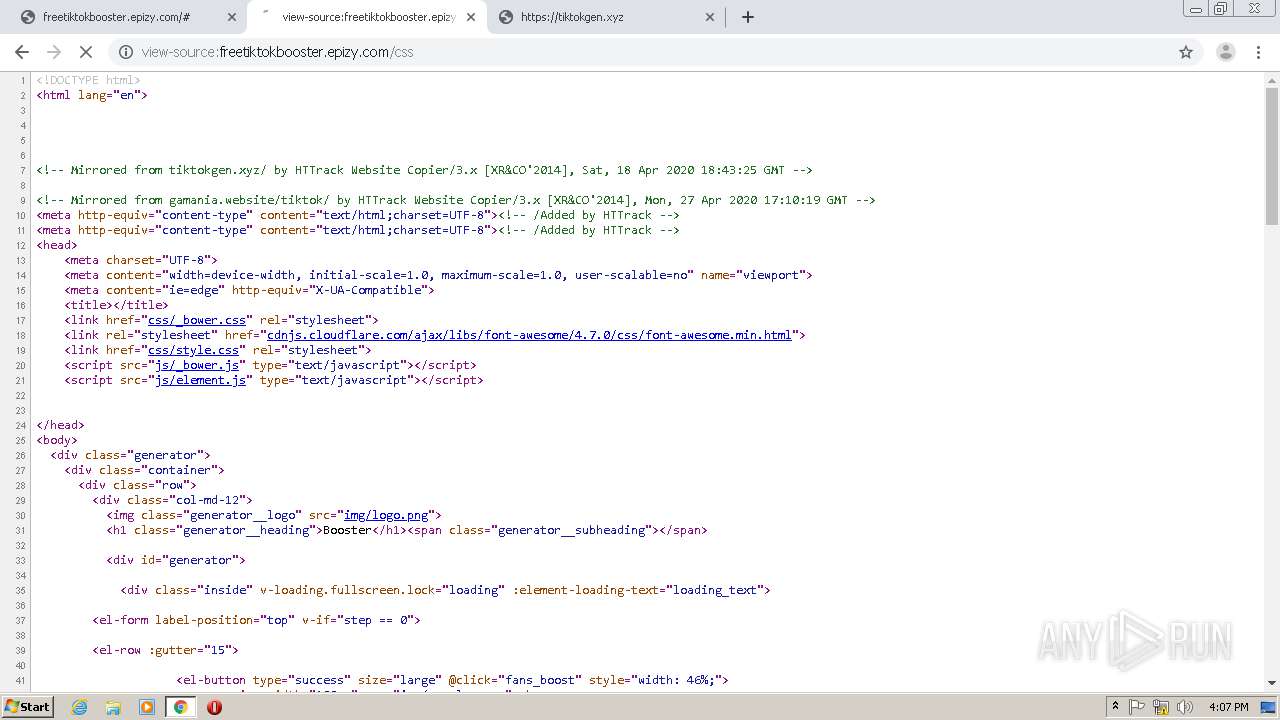
Task: Bookmark this page with the star
Action: tap(1186, 52)
